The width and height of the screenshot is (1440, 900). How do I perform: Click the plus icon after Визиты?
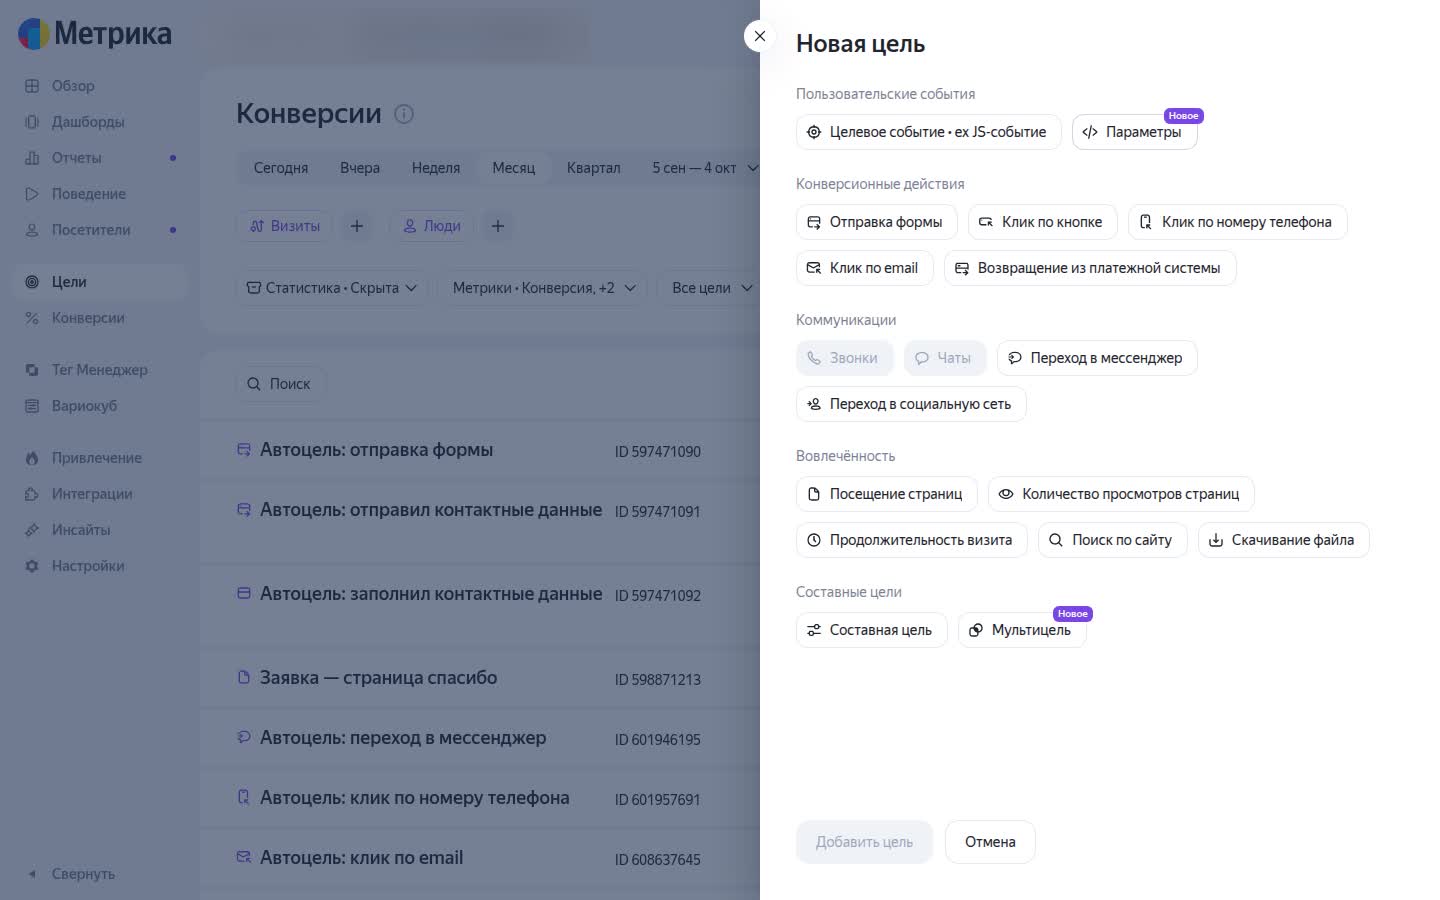click(x=357, y=226)
